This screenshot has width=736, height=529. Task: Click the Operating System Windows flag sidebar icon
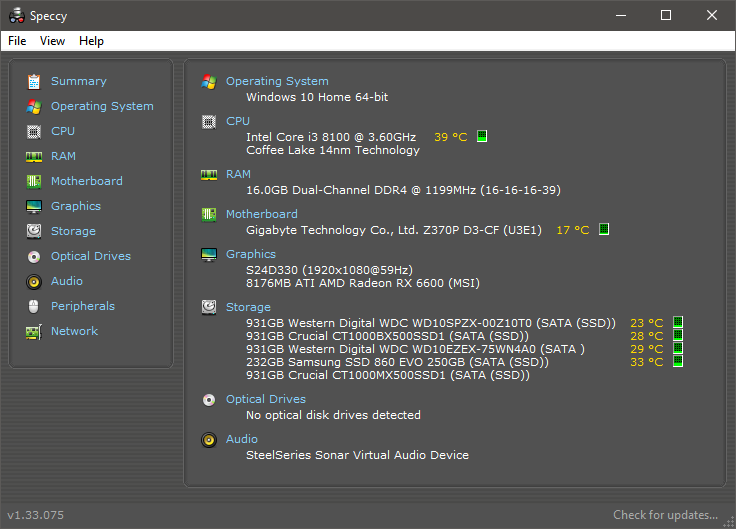(x=34, y=107)
